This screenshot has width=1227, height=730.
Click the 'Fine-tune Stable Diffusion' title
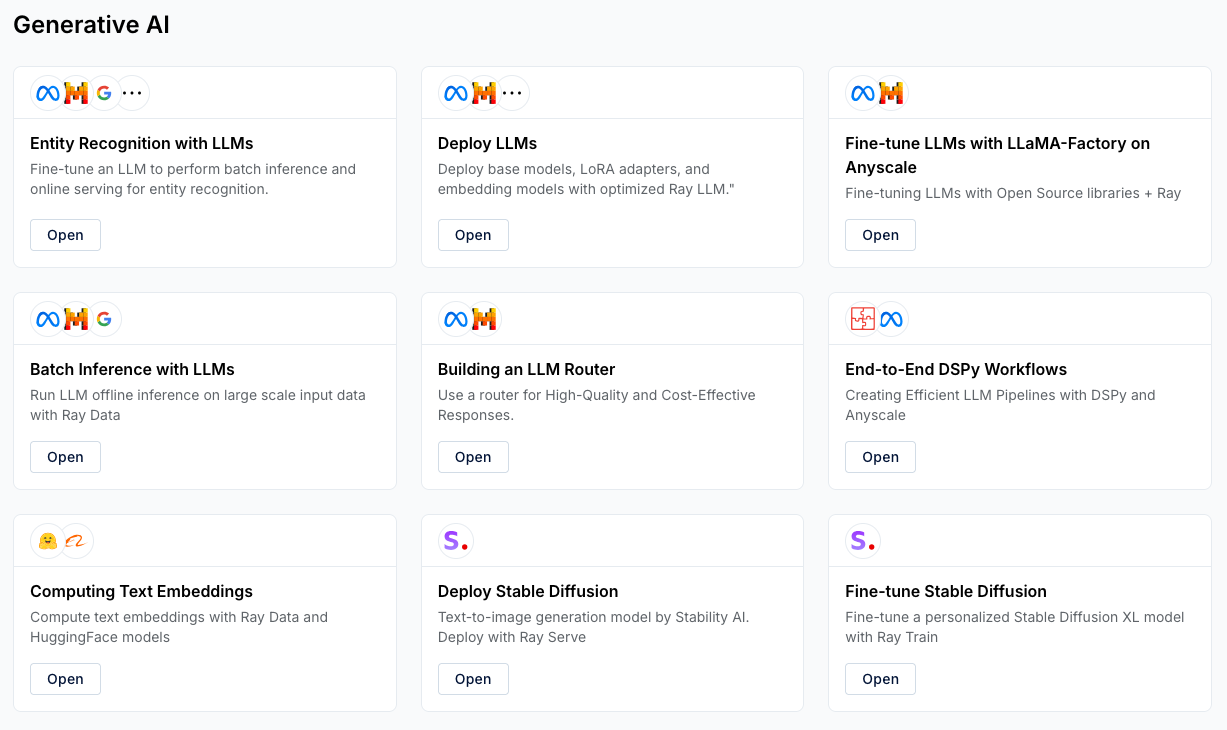[946, 592]
